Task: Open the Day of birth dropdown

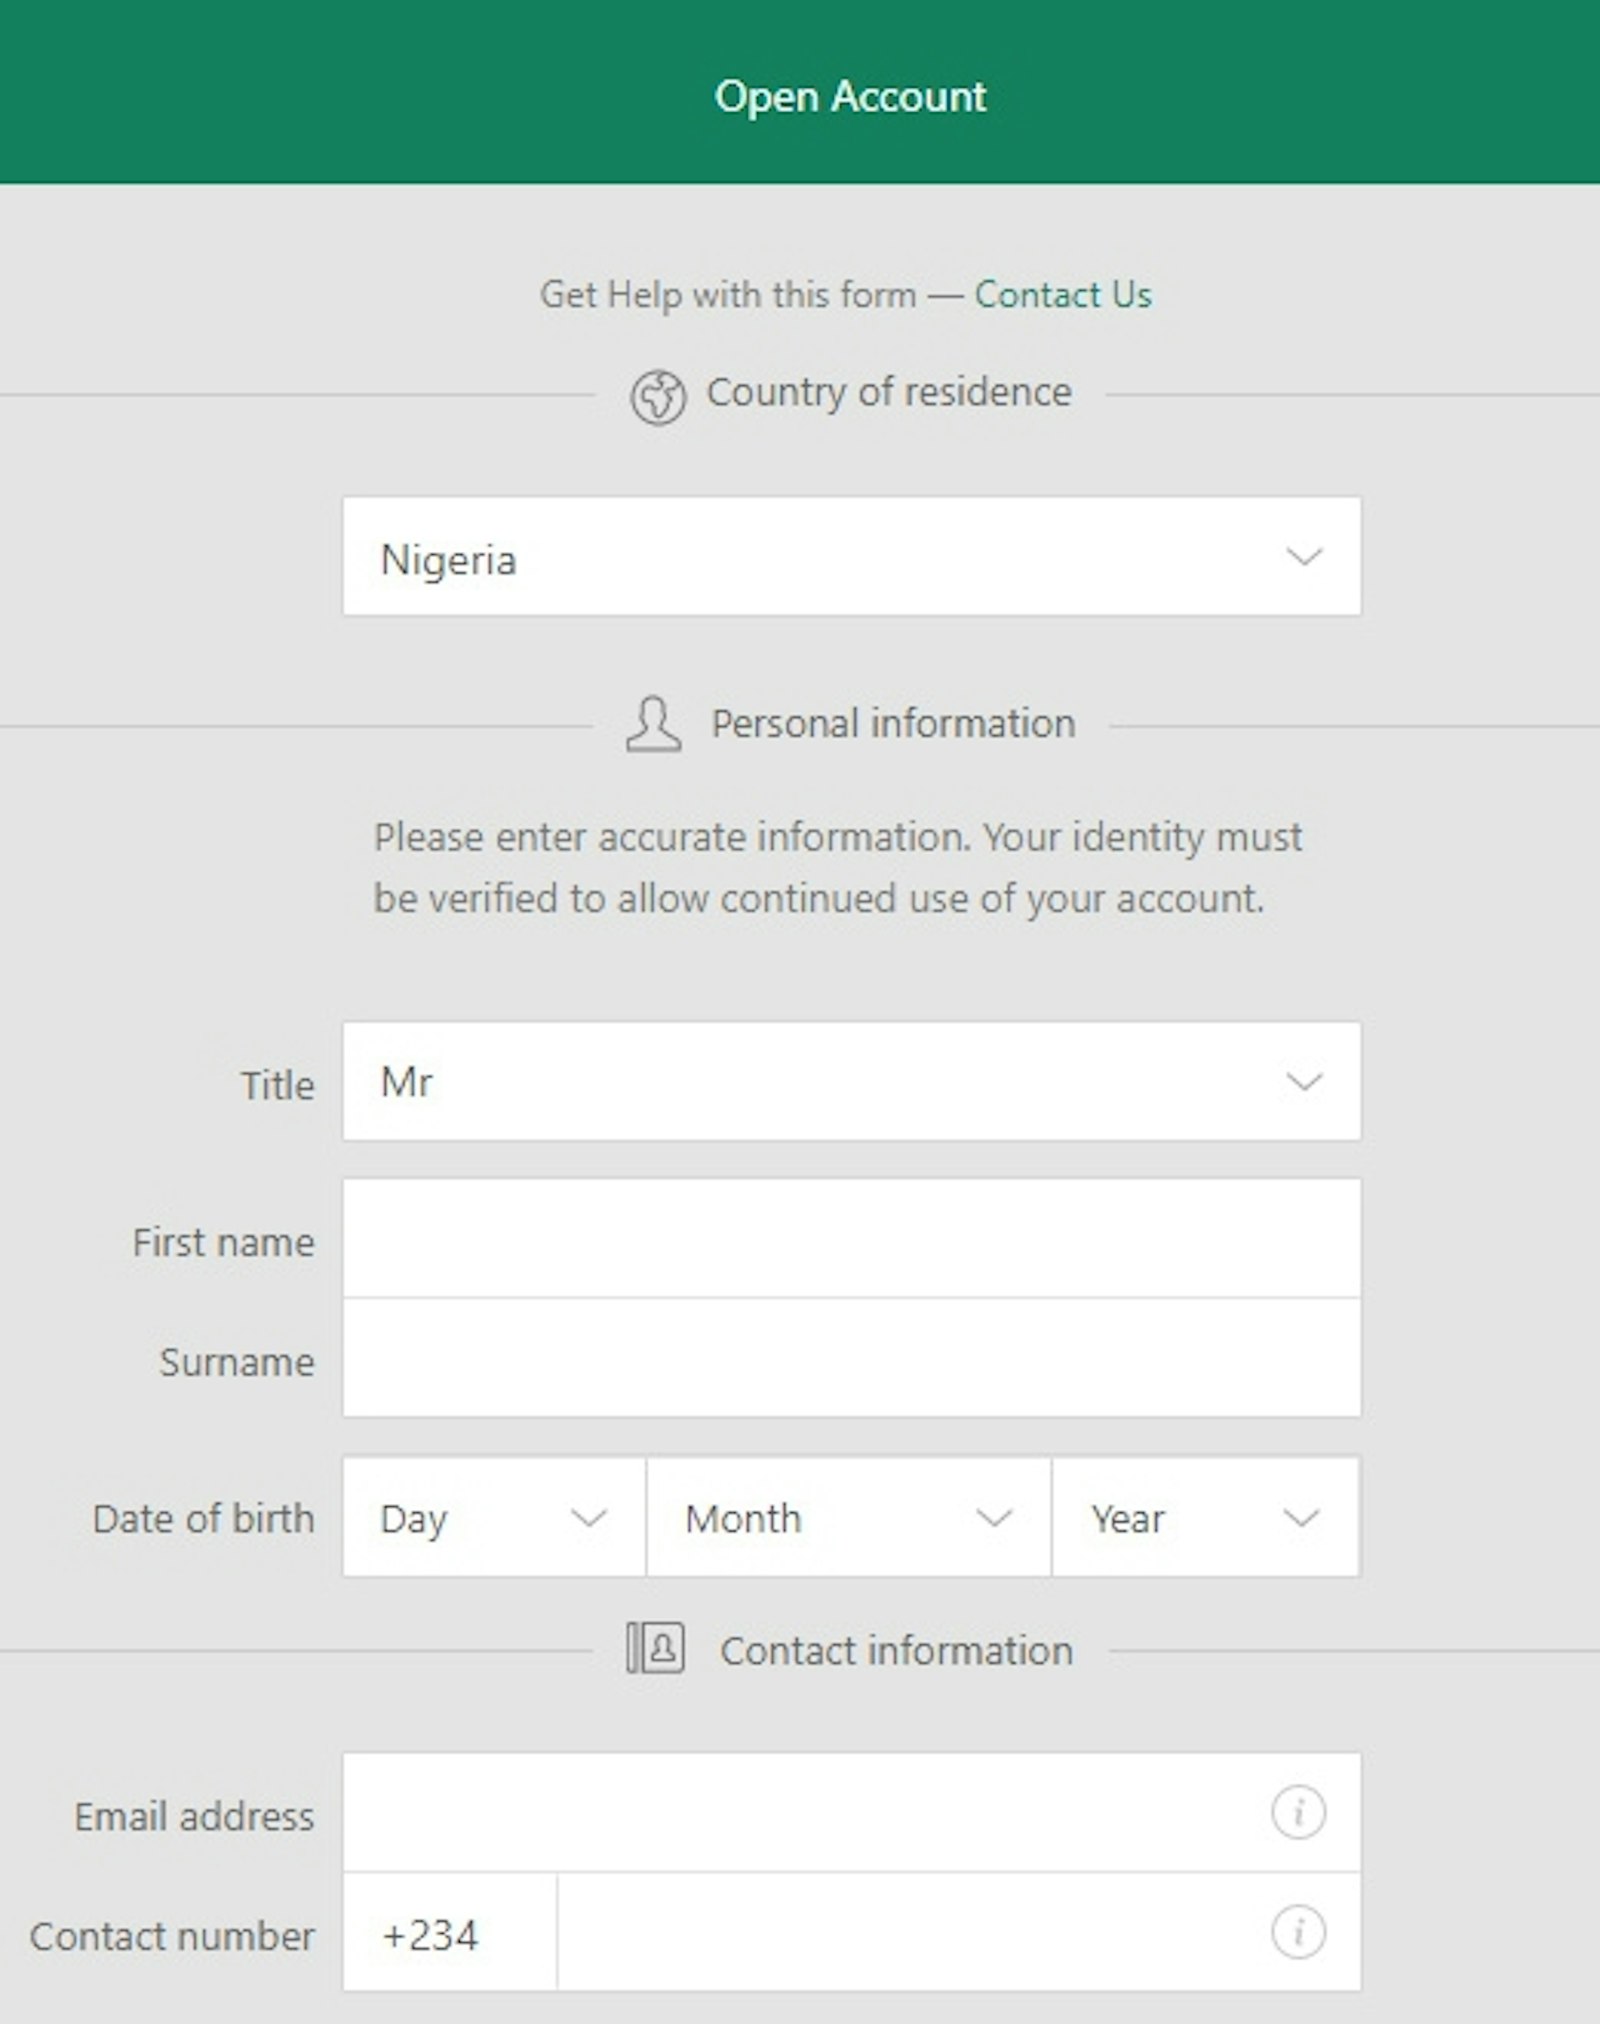Action: 493,1517
